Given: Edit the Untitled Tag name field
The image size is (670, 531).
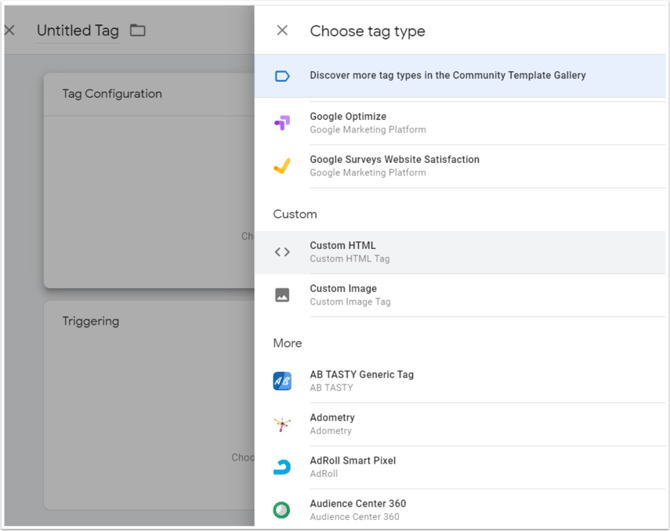Looking at the screenshot, I should click(78, 31).
